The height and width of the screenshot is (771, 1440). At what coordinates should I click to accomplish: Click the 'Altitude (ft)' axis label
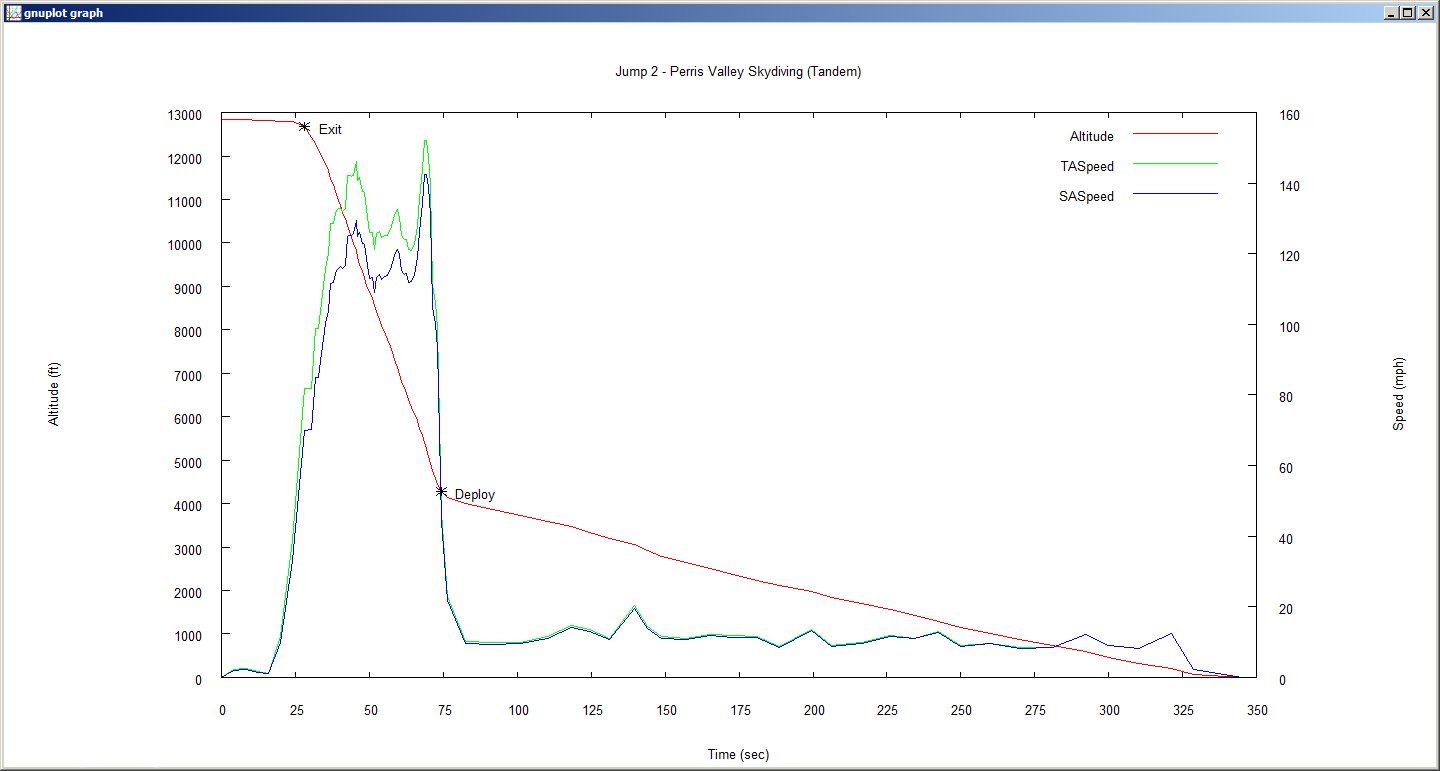click(x=54, y=394)
